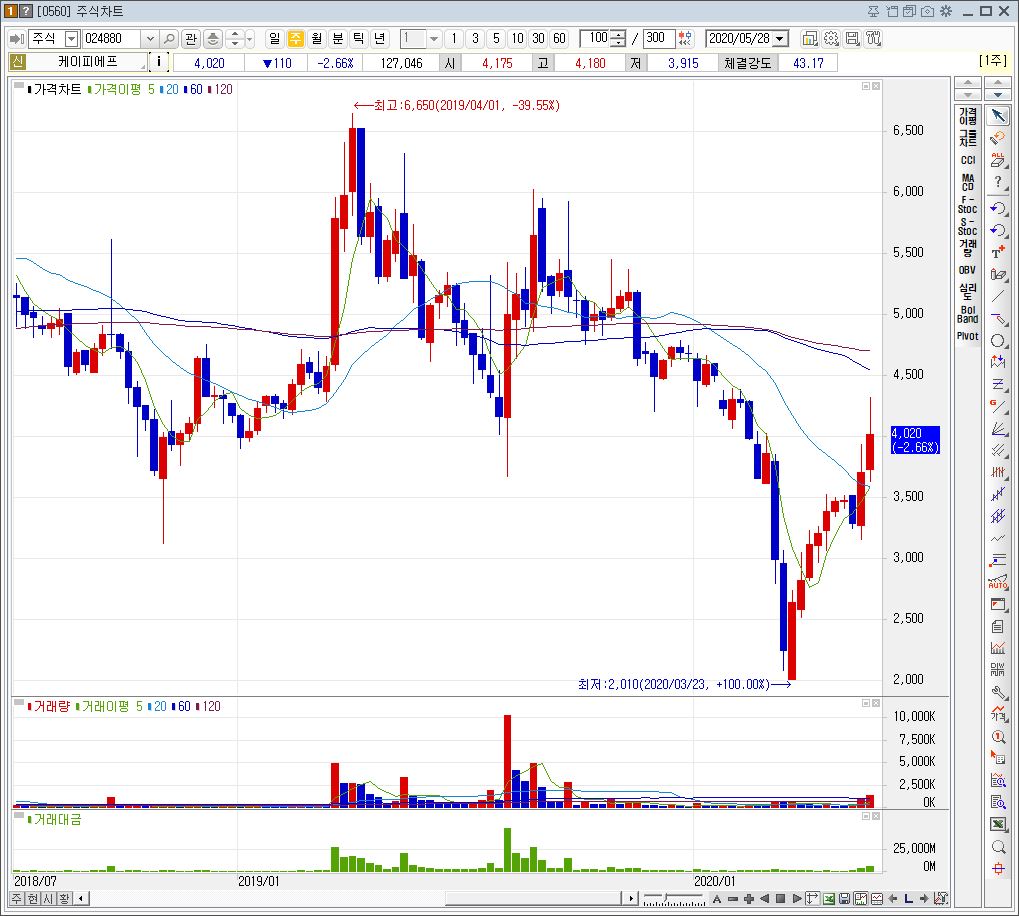Click the zoom out minus icon in bottom bar

point(733,899)
